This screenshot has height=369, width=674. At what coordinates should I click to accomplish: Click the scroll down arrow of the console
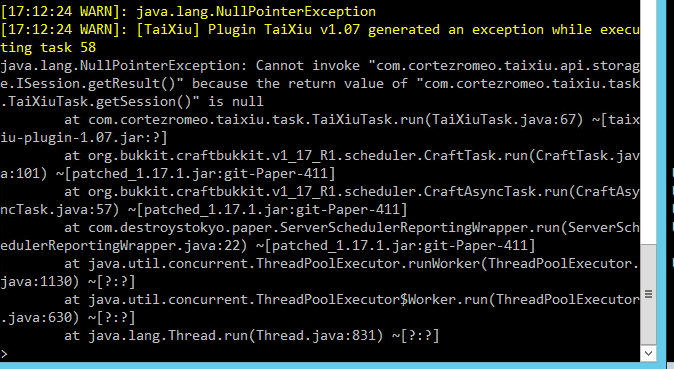[648, 353]
